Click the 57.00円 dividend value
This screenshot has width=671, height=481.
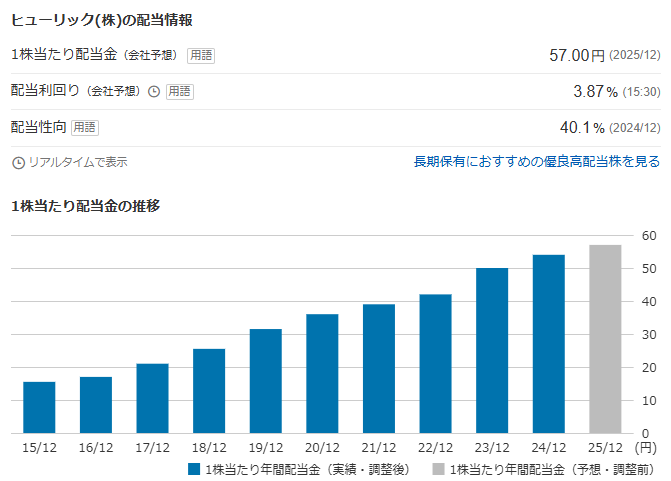point(577,55)
